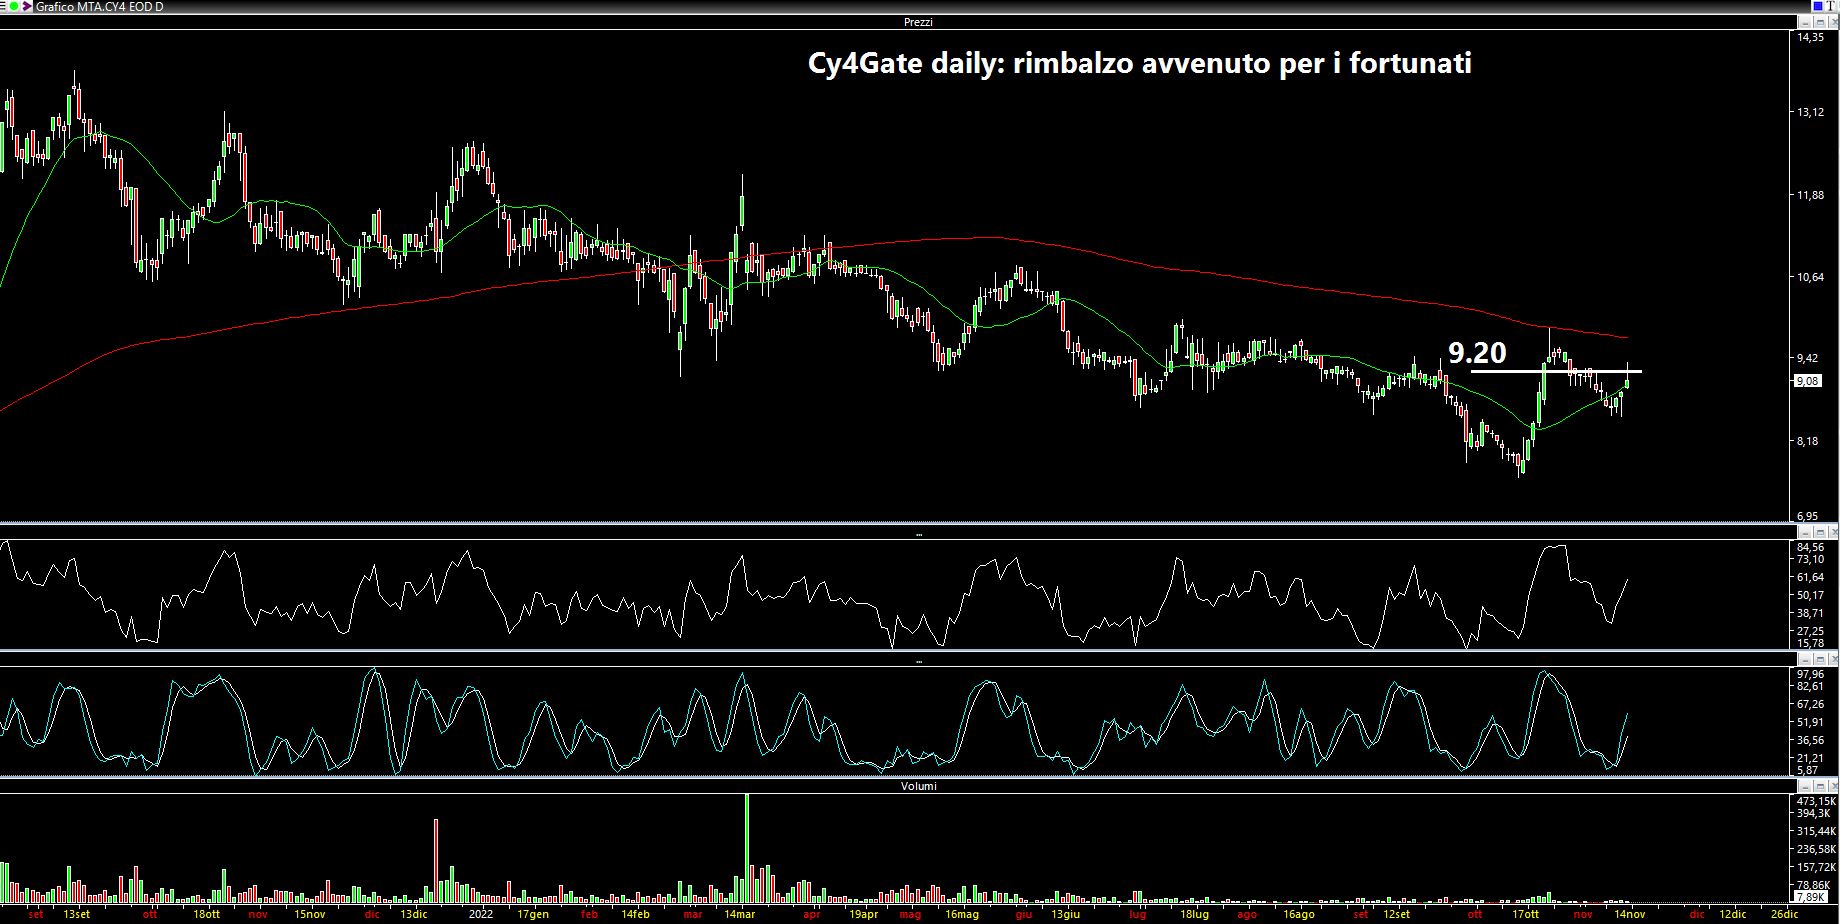Click the 18lug date label

click(x=1194, y=914)
